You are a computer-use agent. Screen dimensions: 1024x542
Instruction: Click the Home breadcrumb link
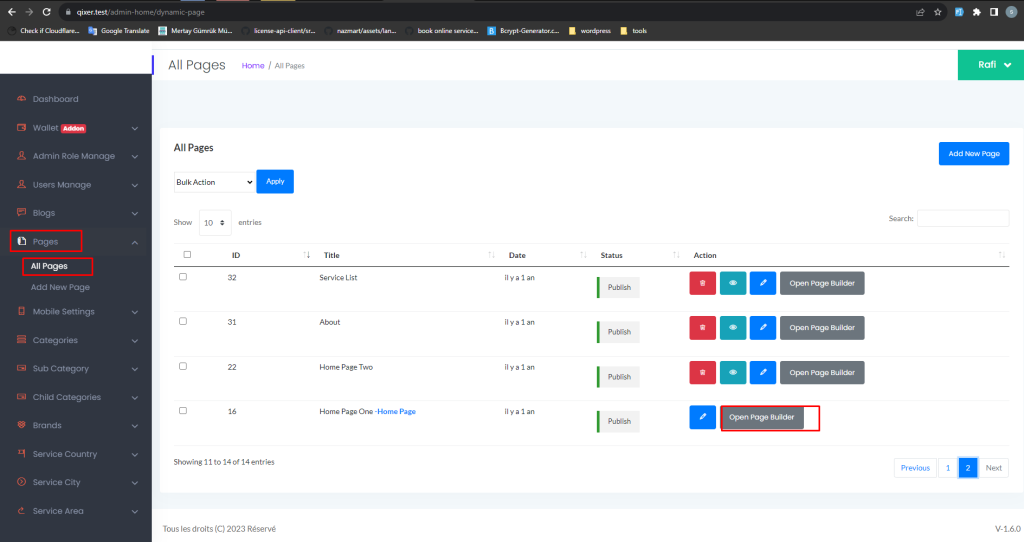click(x=253, y=65)
